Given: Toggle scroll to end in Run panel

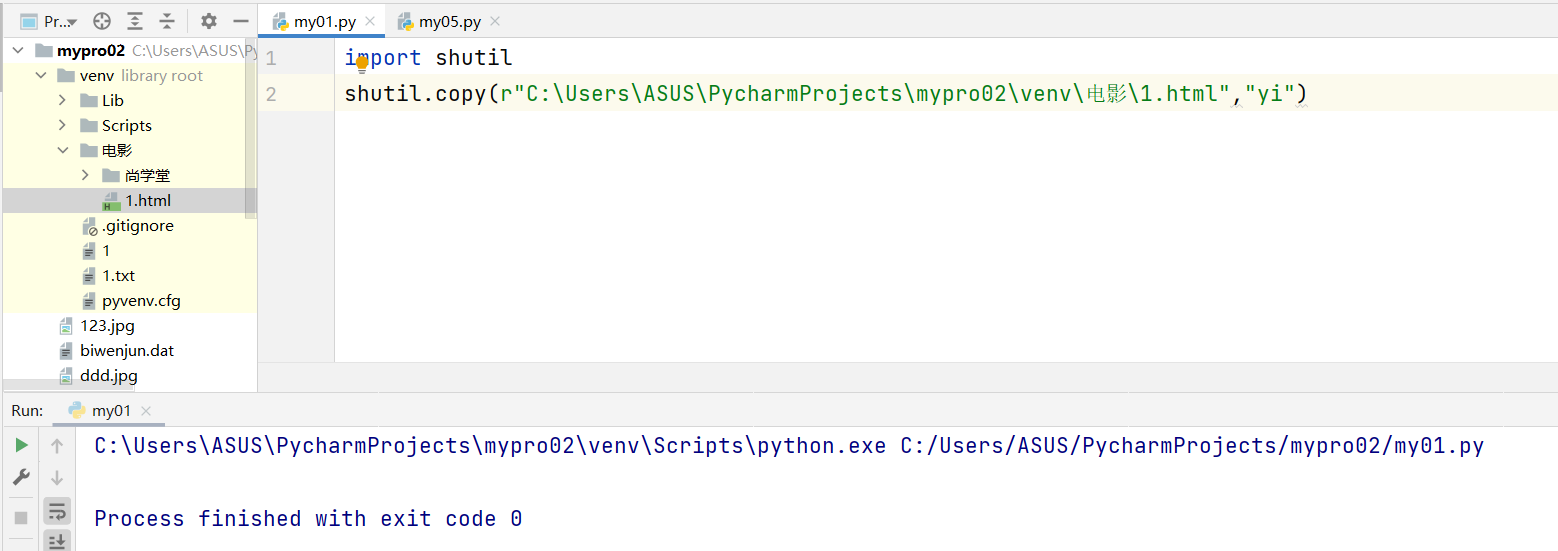Looking at the screenshot, I should pyautogui.click(x=57, y=541).
